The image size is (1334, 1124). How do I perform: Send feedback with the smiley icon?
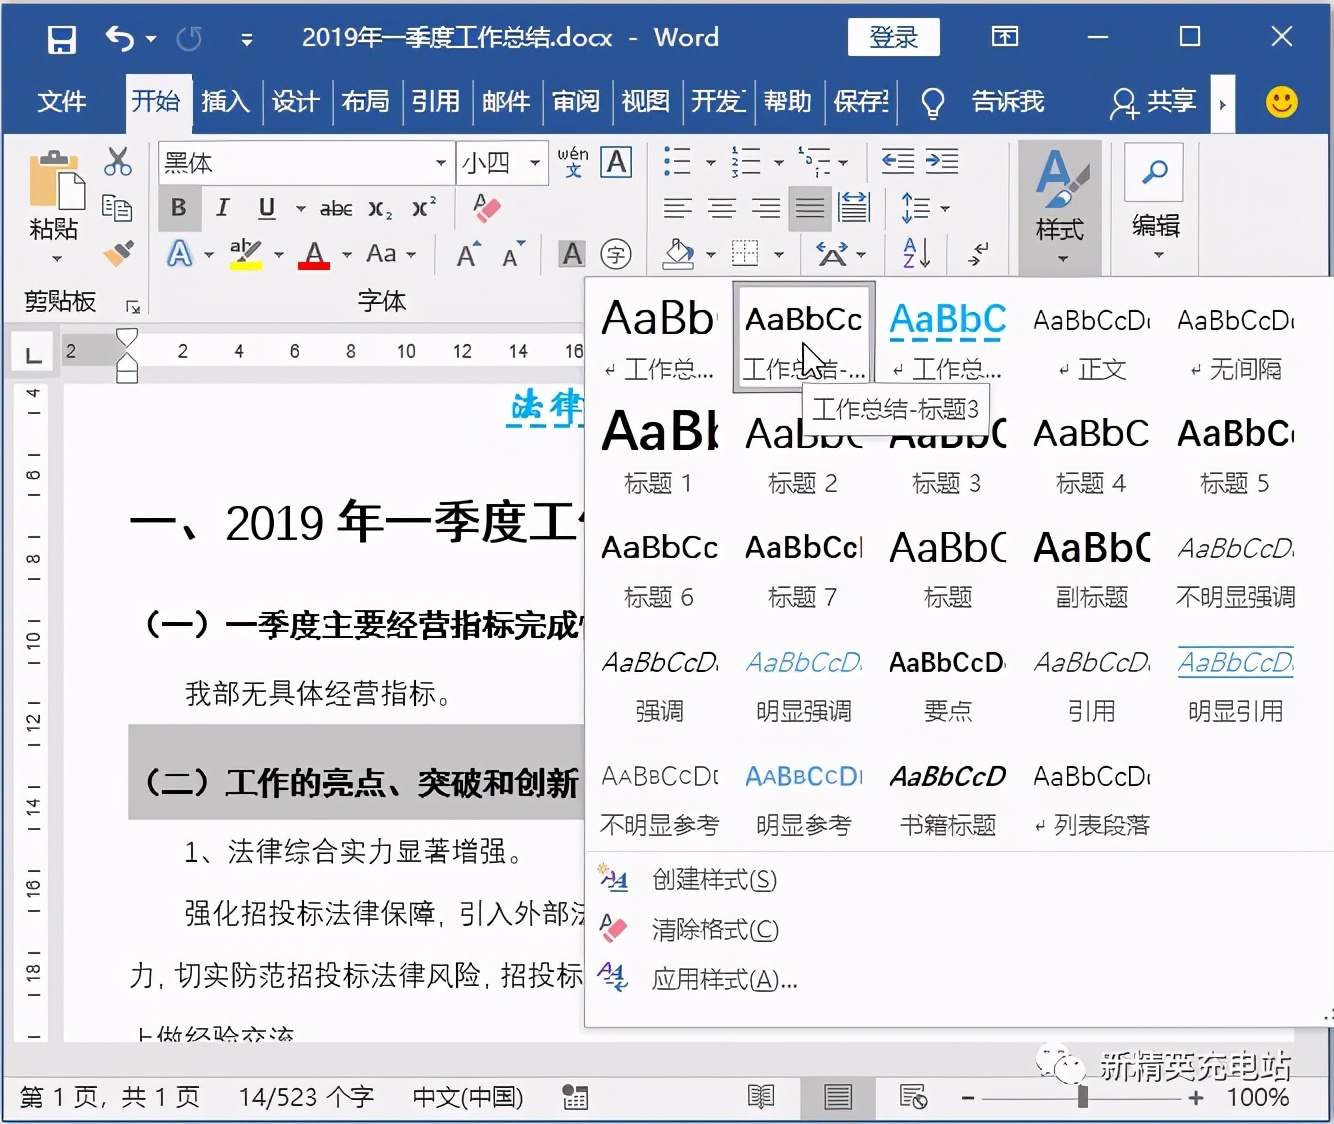(1281, 102)
